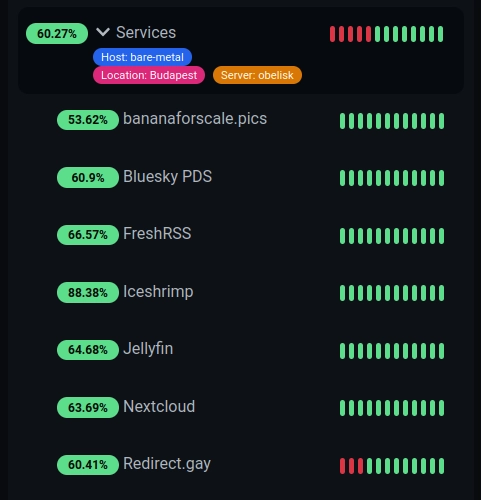
Task: Click the Services group title
Action: (x=146, y=32)
